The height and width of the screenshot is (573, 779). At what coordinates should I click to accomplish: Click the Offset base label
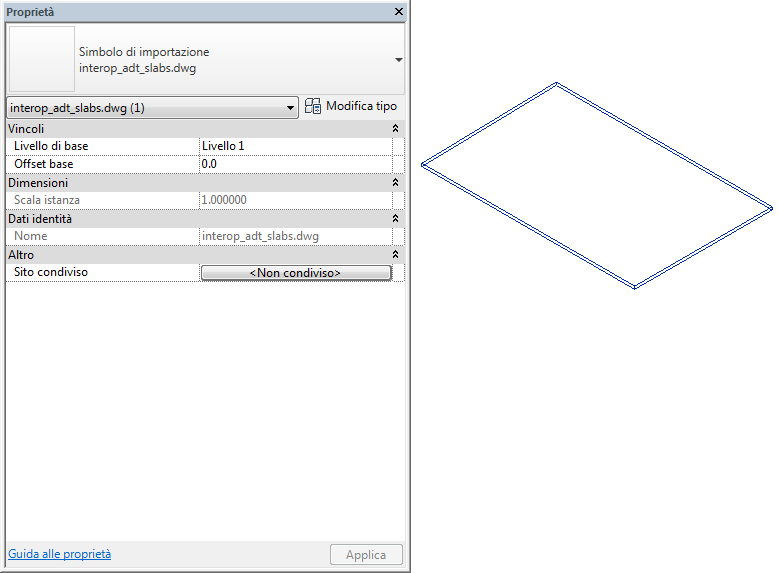pos(44,164)
